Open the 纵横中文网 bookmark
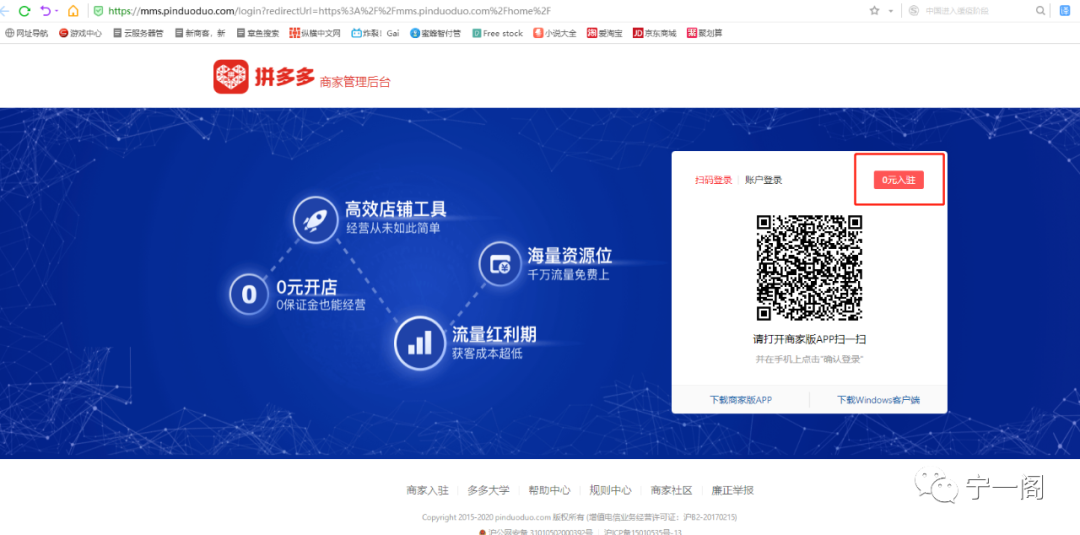 [315, 33]
